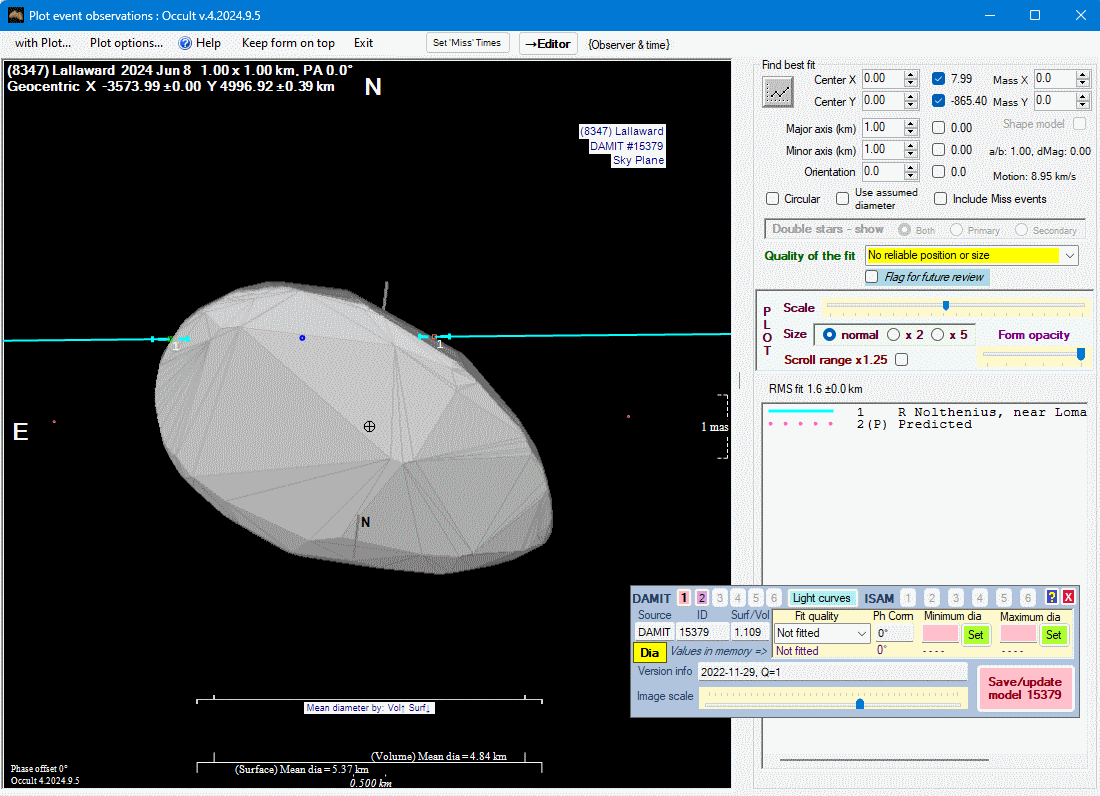Tick Flag for future review checkbox
This screenshot has width=1100, height=796.
point(872,277)
